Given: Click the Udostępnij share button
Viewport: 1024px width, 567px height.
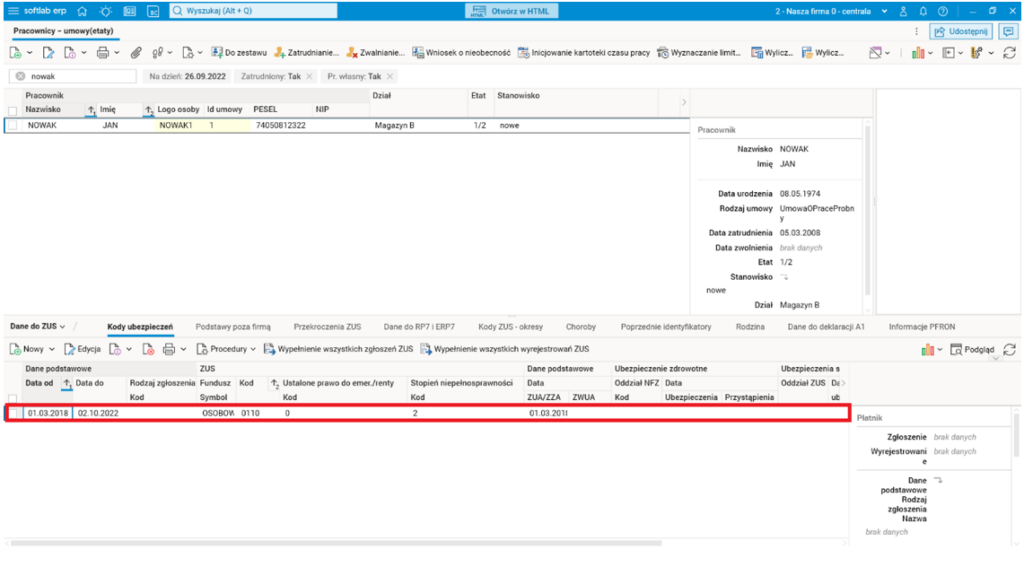Looking at the screenshot, I should tap(961, 31).
